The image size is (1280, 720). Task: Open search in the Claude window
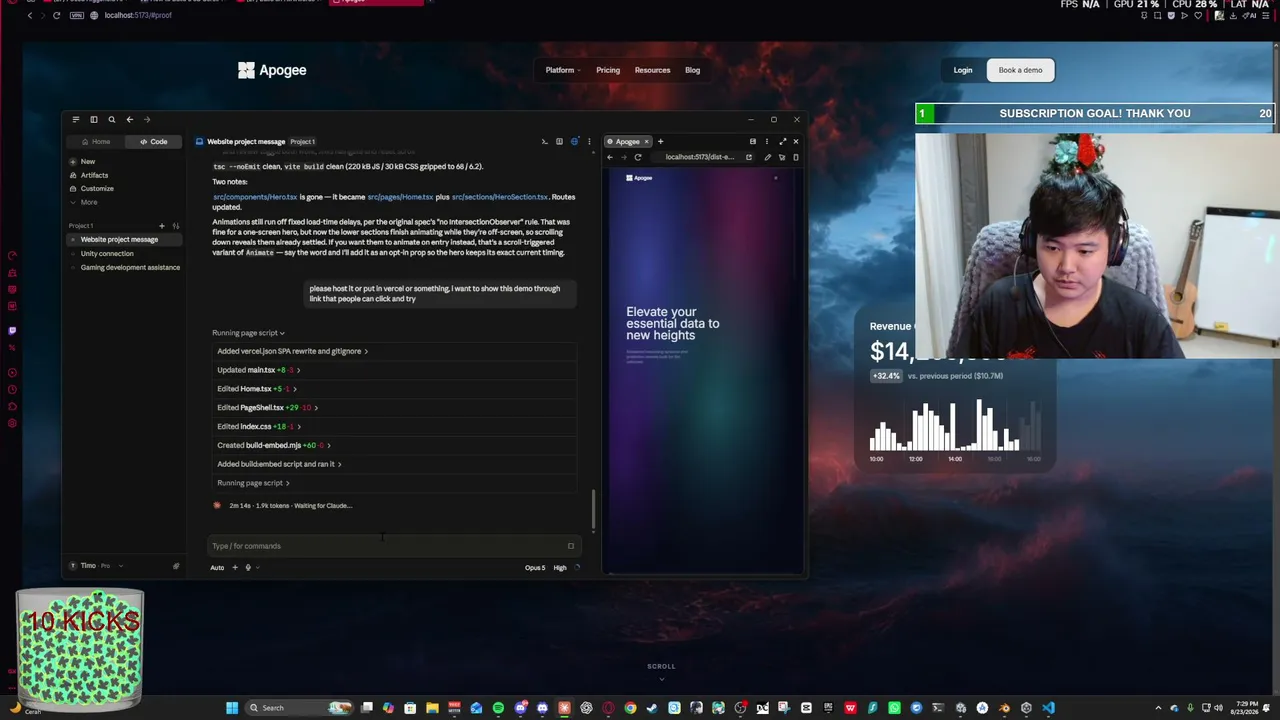(112, 119)
